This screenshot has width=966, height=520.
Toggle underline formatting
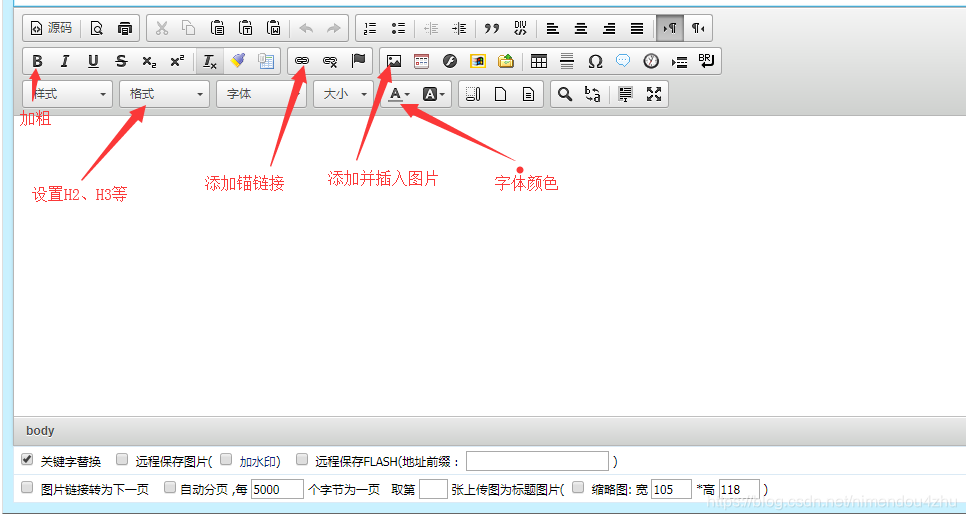(93, 61)
